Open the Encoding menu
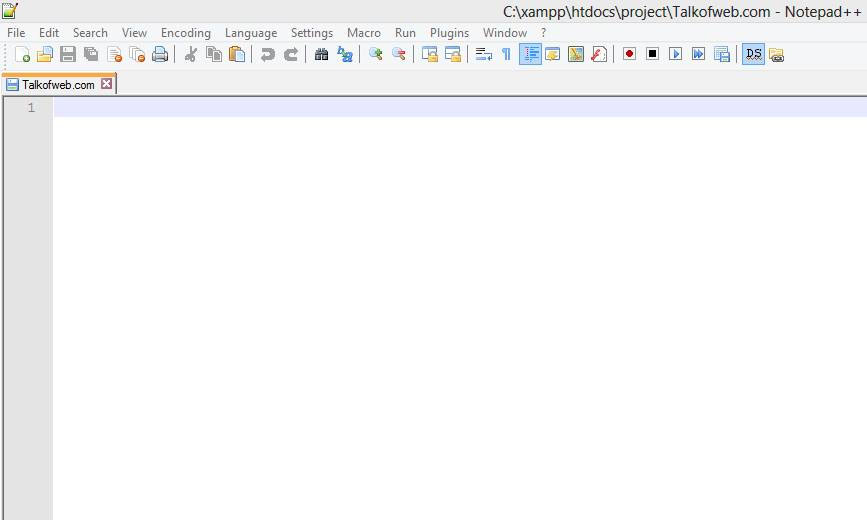The height and width of the screenshot is (520, 867). pyautogui.click(x=185, y=33)
